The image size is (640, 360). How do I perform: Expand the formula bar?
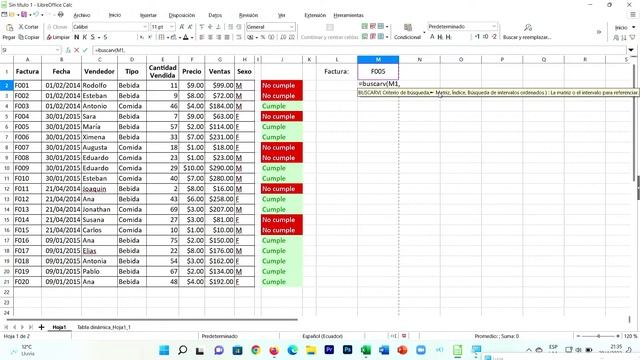631,50
